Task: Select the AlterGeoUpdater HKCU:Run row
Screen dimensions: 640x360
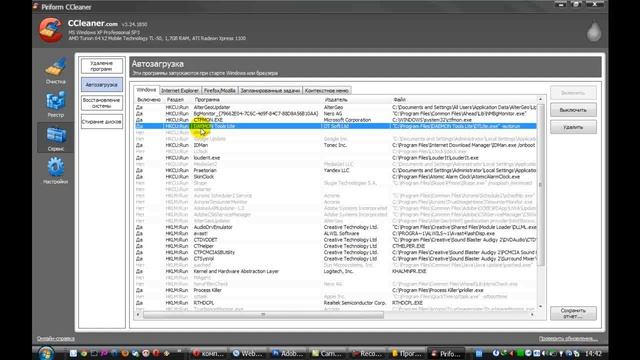Action: click(336, 107)
